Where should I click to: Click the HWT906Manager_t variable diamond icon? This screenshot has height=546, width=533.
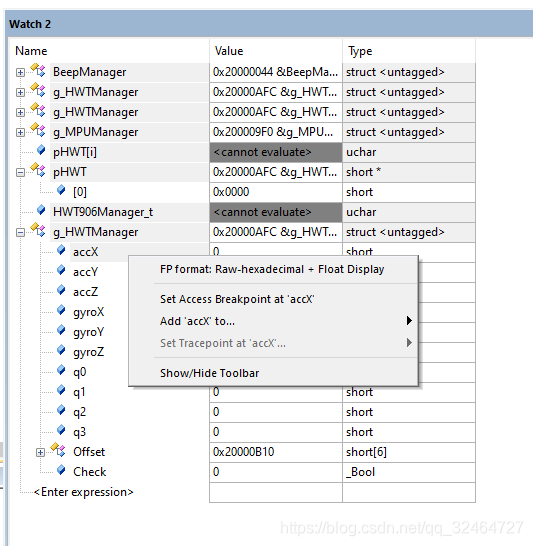pos(41,210)
